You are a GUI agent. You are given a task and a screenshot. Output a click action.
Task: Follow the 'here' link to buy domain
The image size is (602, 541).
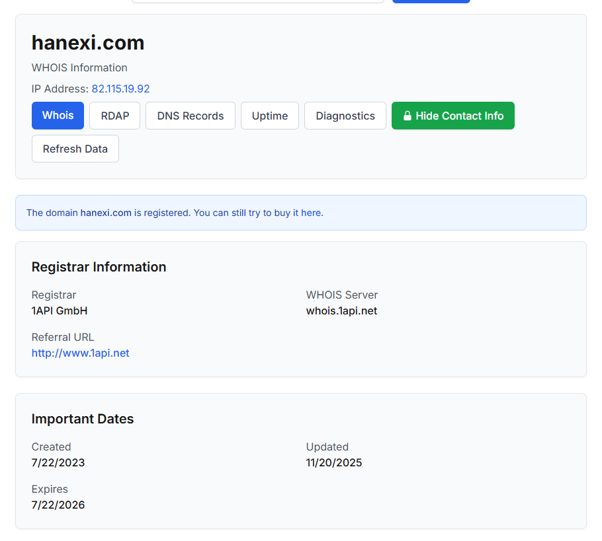tap(311, 213)
